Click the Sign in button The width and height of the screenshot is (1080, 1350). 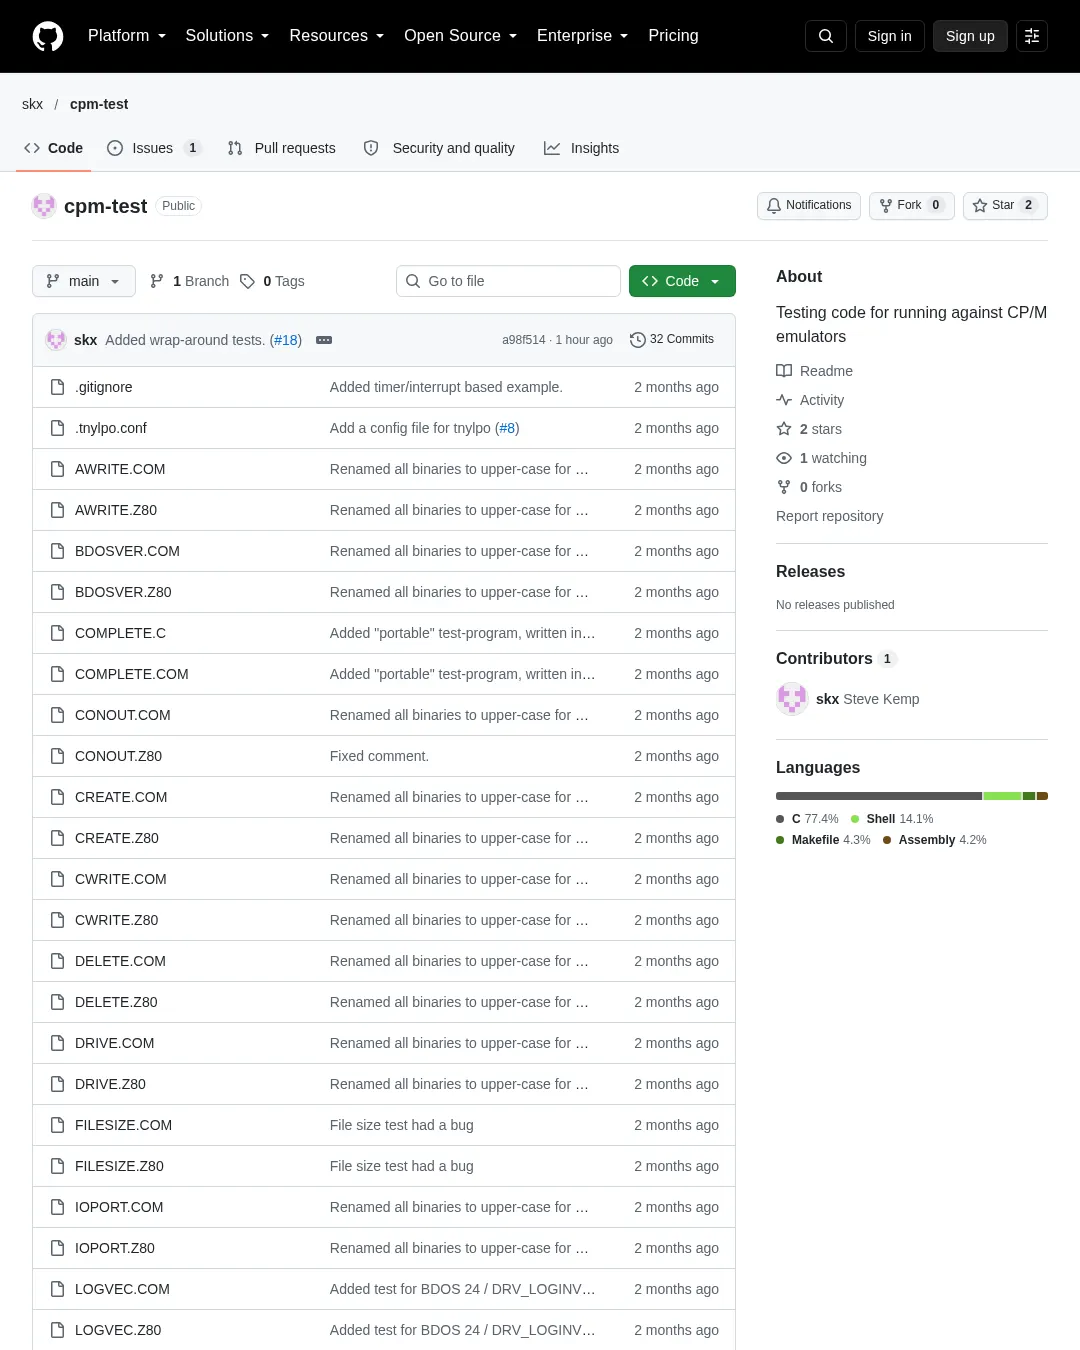tap(890, 36)
